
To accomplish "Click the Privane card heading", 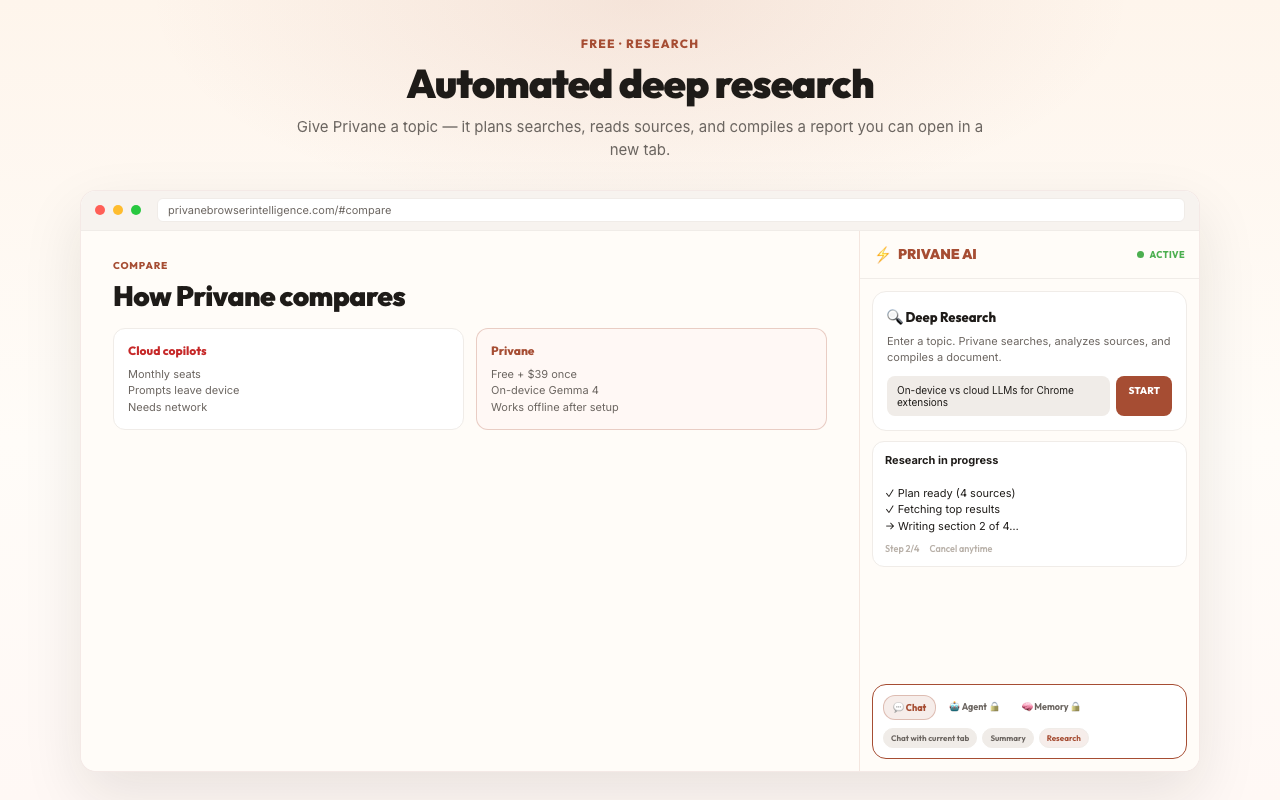I will click(512, 351).
